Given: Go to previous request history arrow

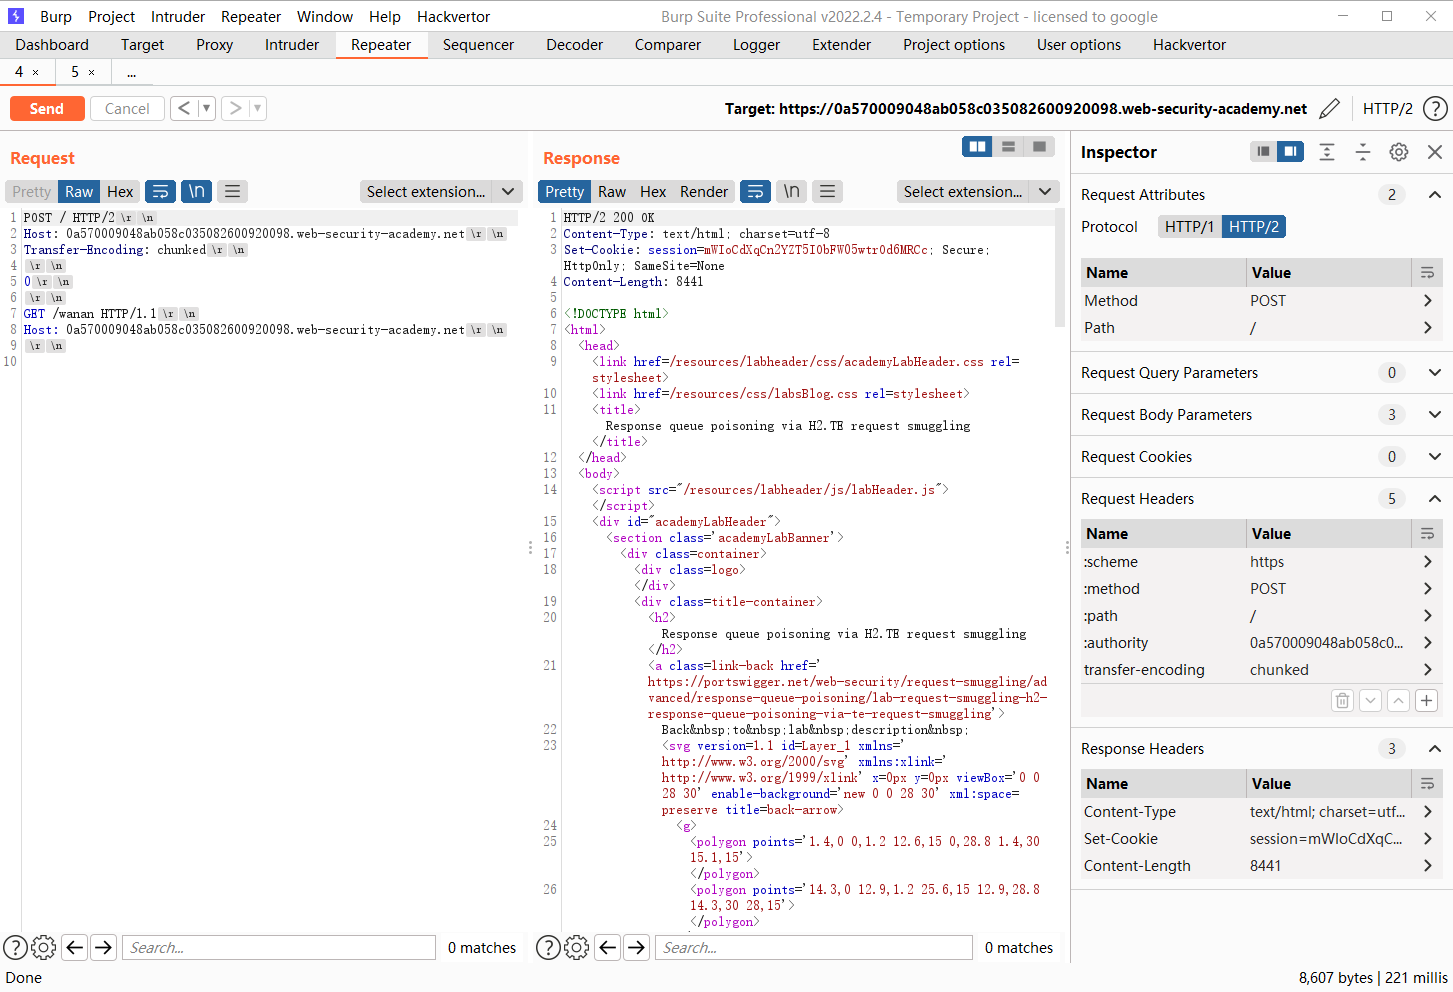Looking at the screenshot, I should click(184, 108).
